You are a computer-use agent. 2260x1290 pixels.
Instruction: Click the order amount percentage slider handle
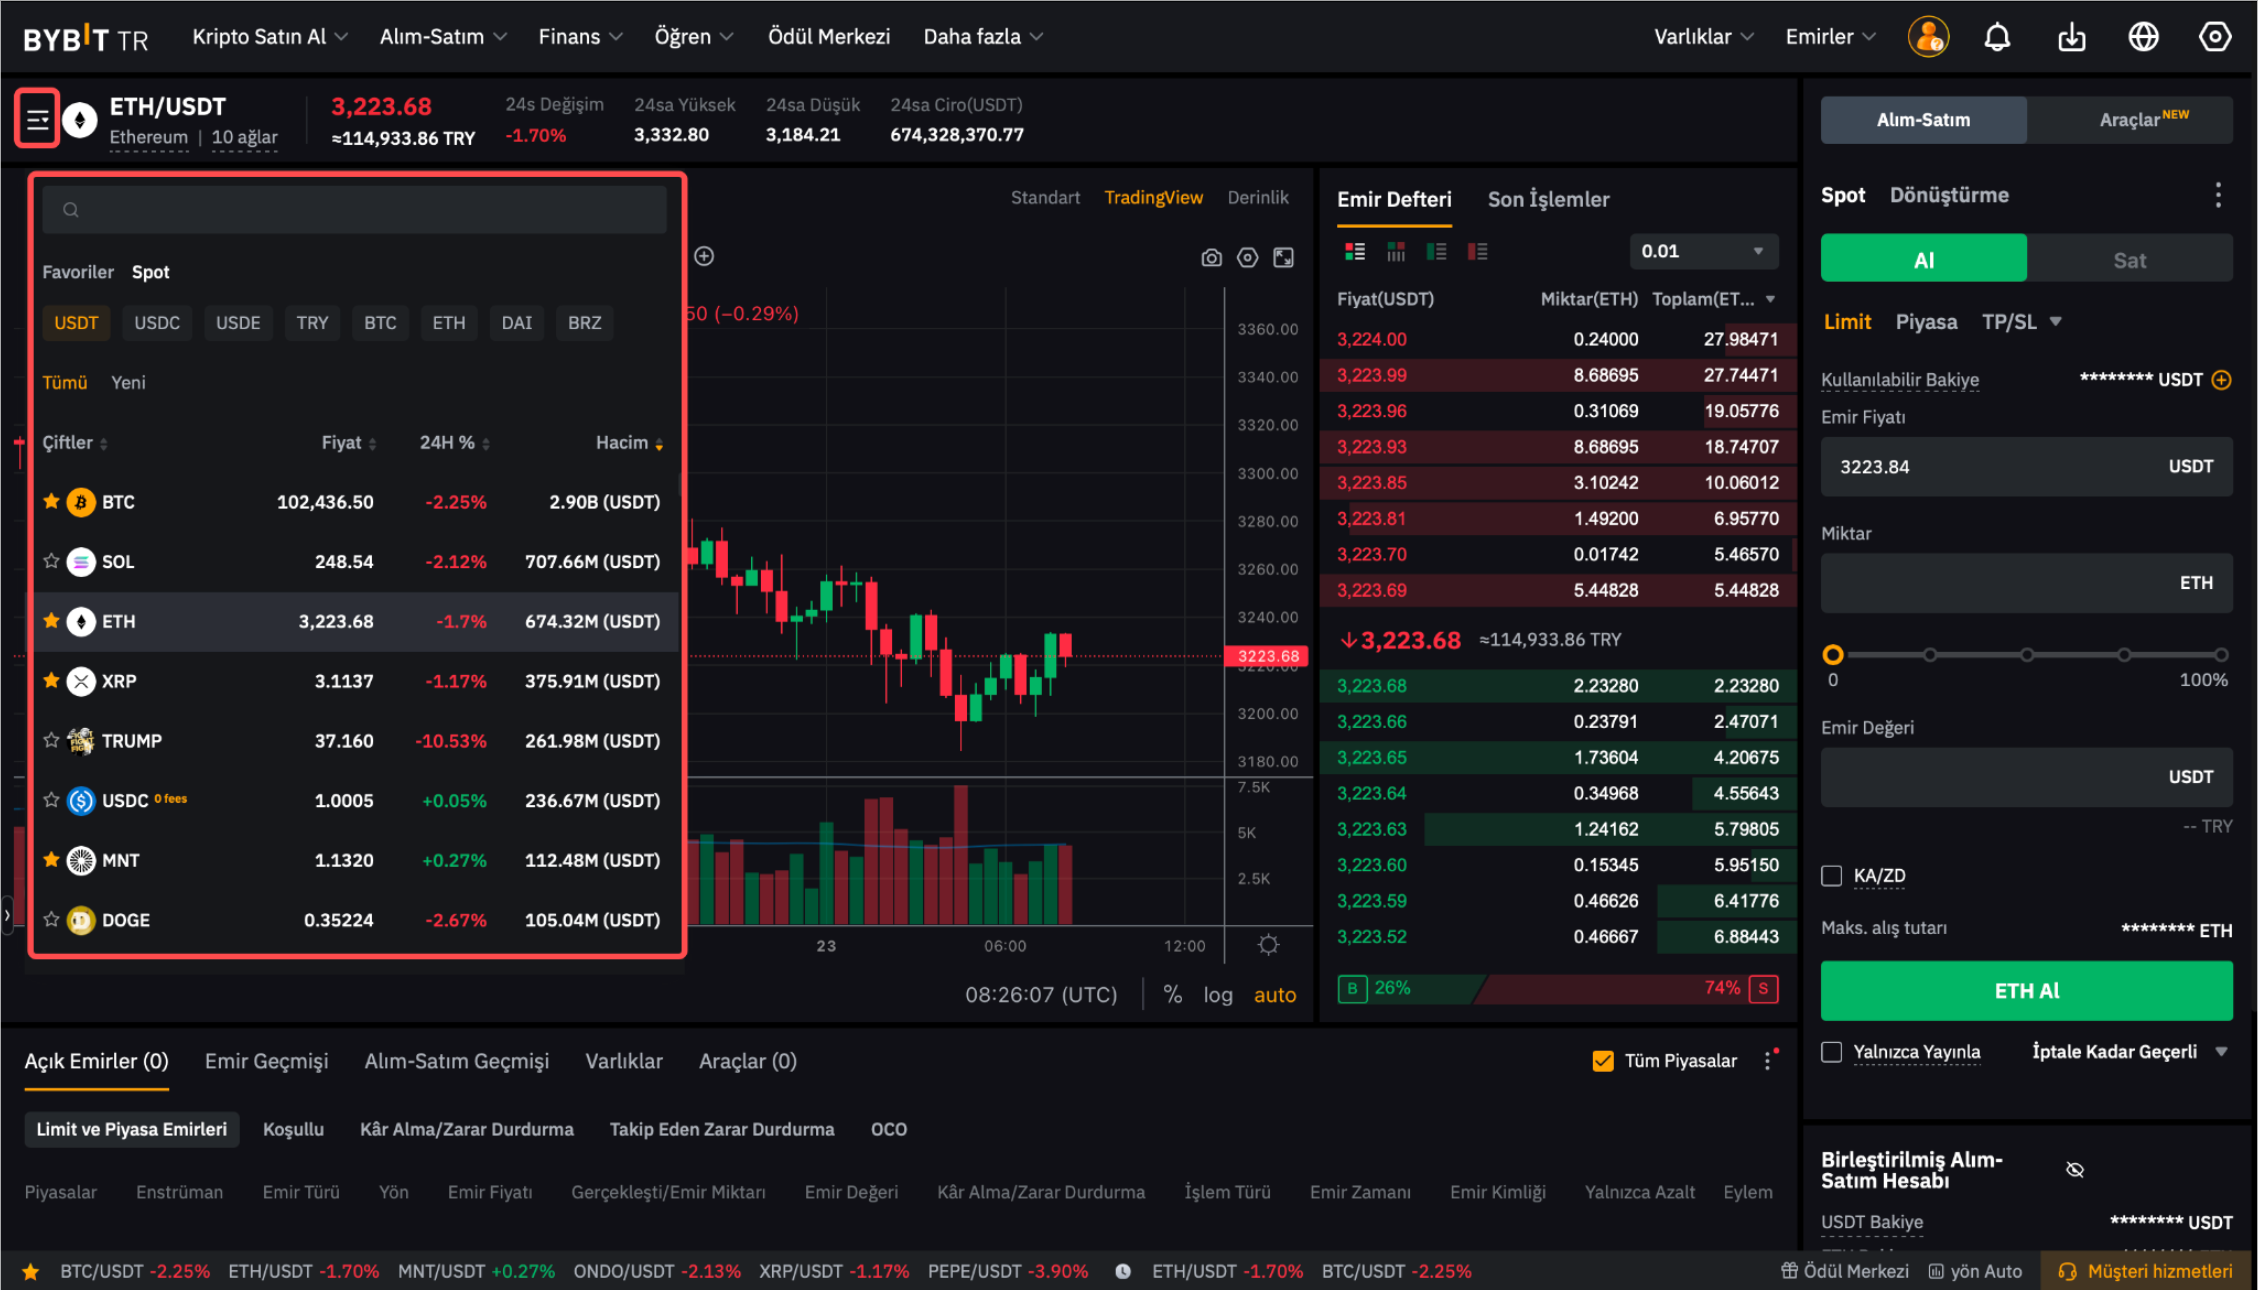pos(1832,655)
